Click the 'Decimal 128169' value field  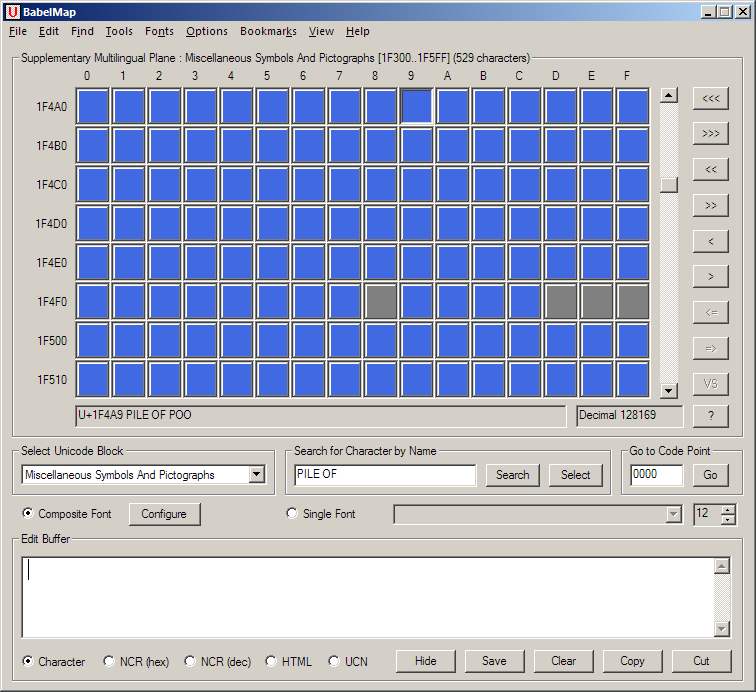pos(630,416)
